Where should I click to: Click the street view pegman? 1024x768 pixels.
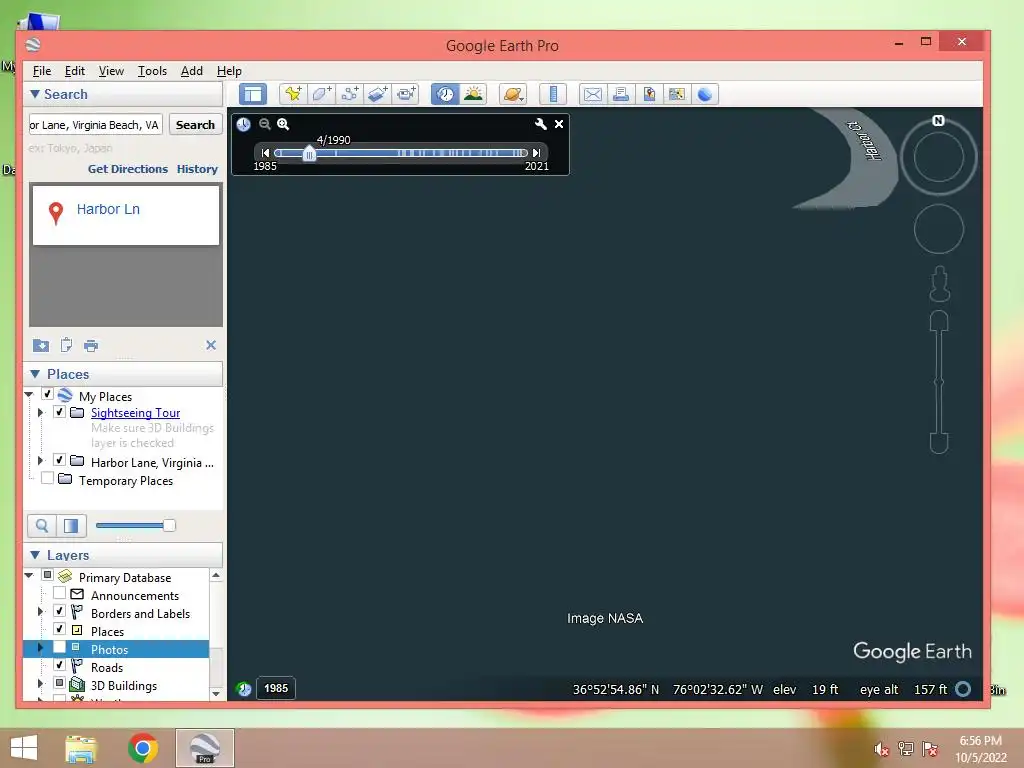coord(939,284)
